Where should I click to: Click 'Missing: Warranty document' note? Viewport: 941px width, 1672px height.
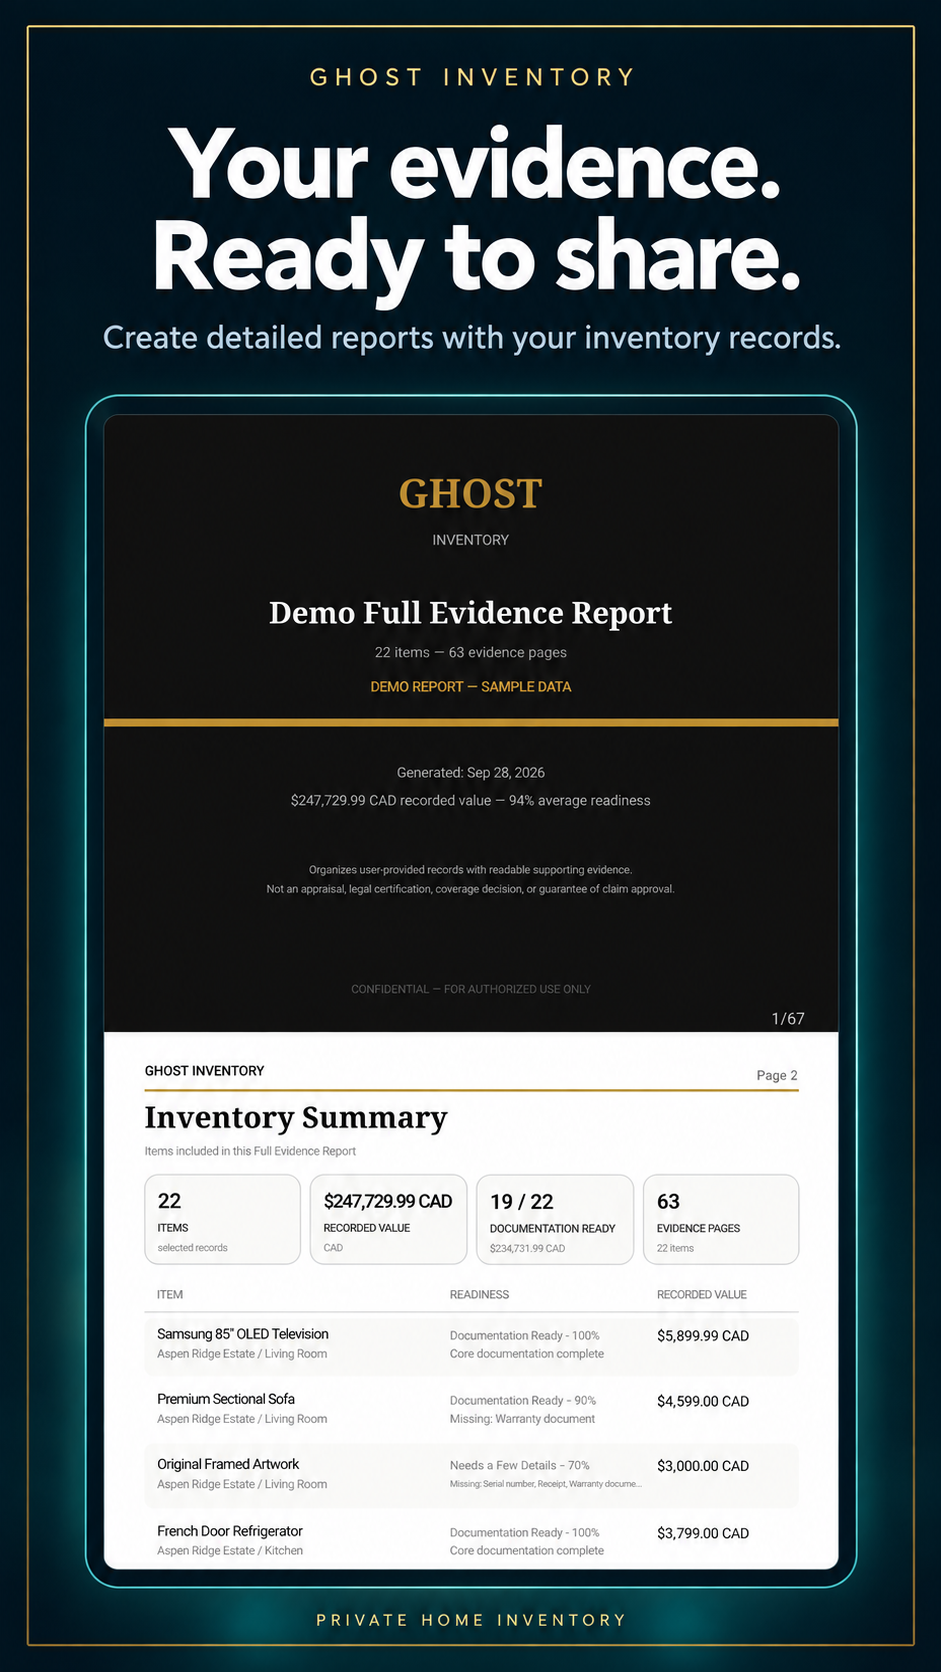click(522, 1419)
